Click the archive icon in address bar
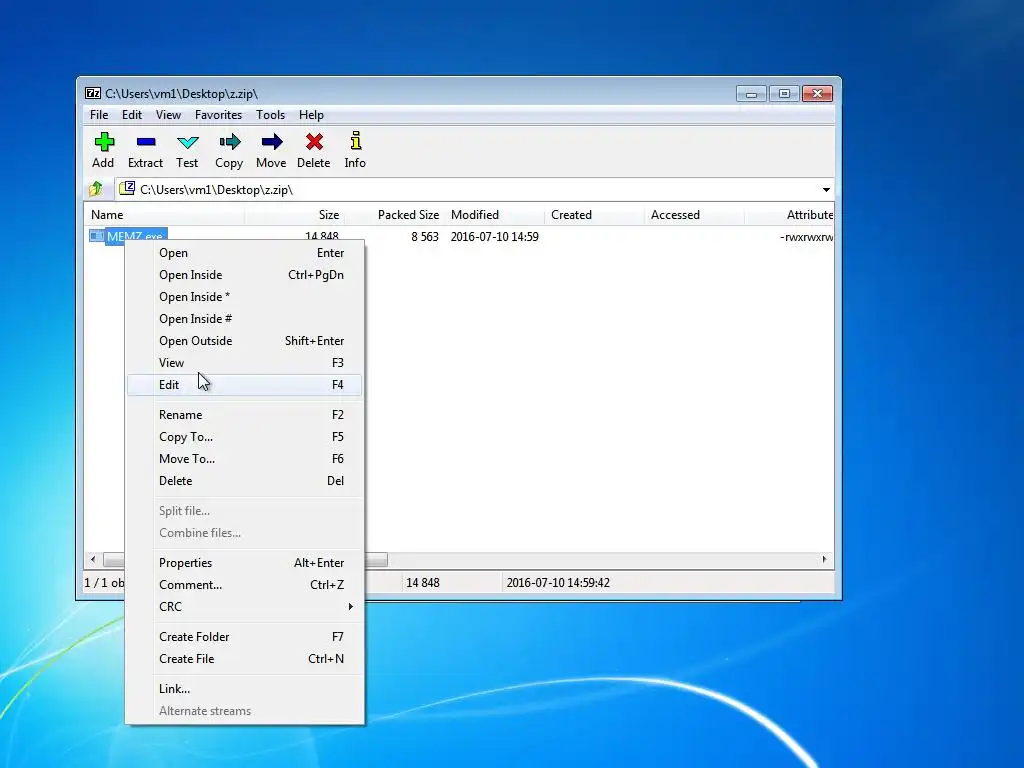Image resolution: width=1024 pixels, height=768 pixels. pyautogui.click(x=127, y=189)
